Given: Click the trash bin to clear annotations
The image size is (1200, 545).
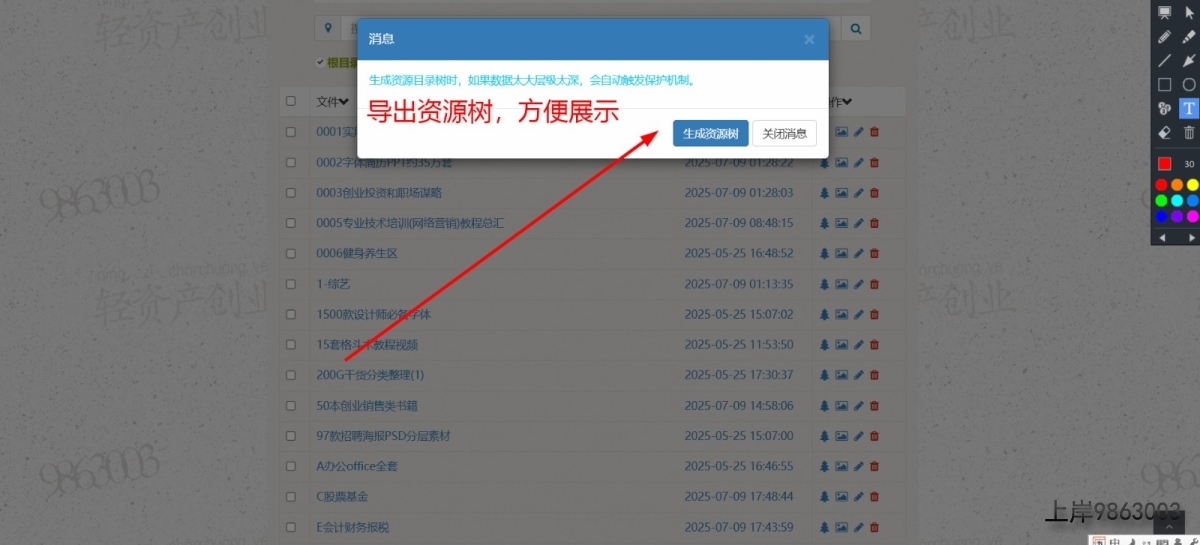Looking at the screenshot, I should [x=1189, y=133].
